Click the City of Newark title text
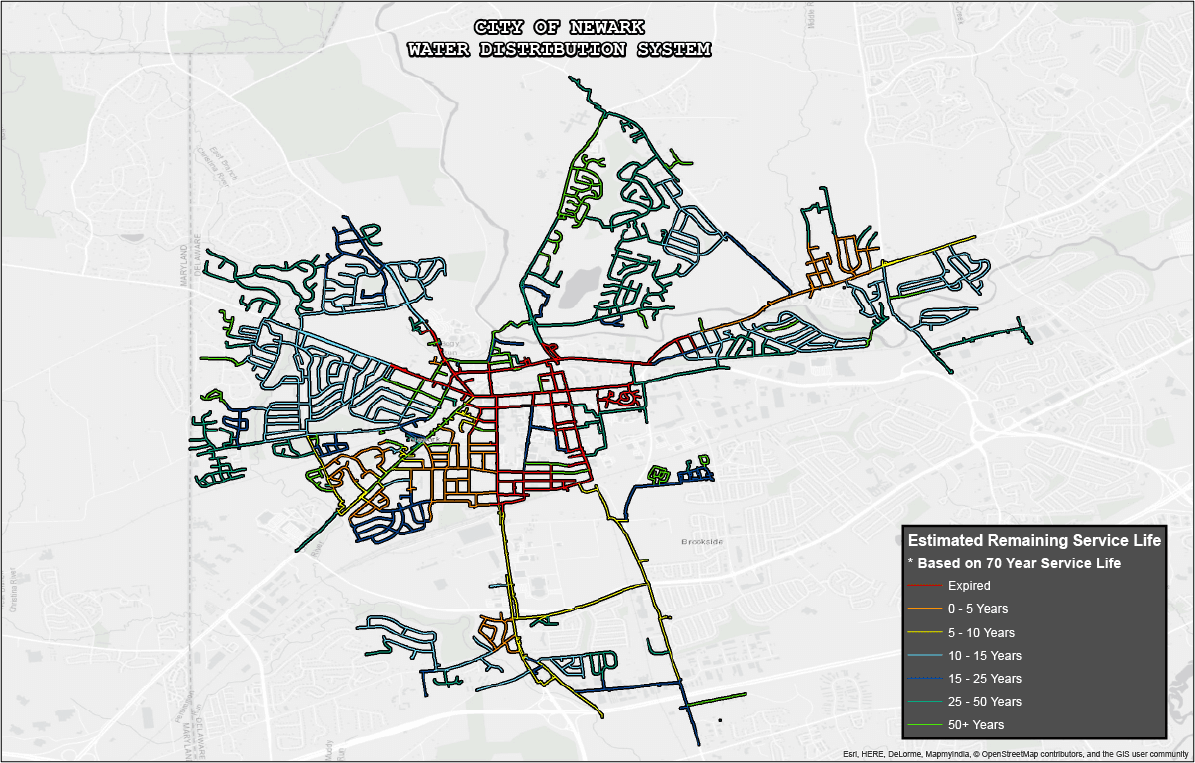Viewport: 1195px width, 763px height. coord(560,27)
